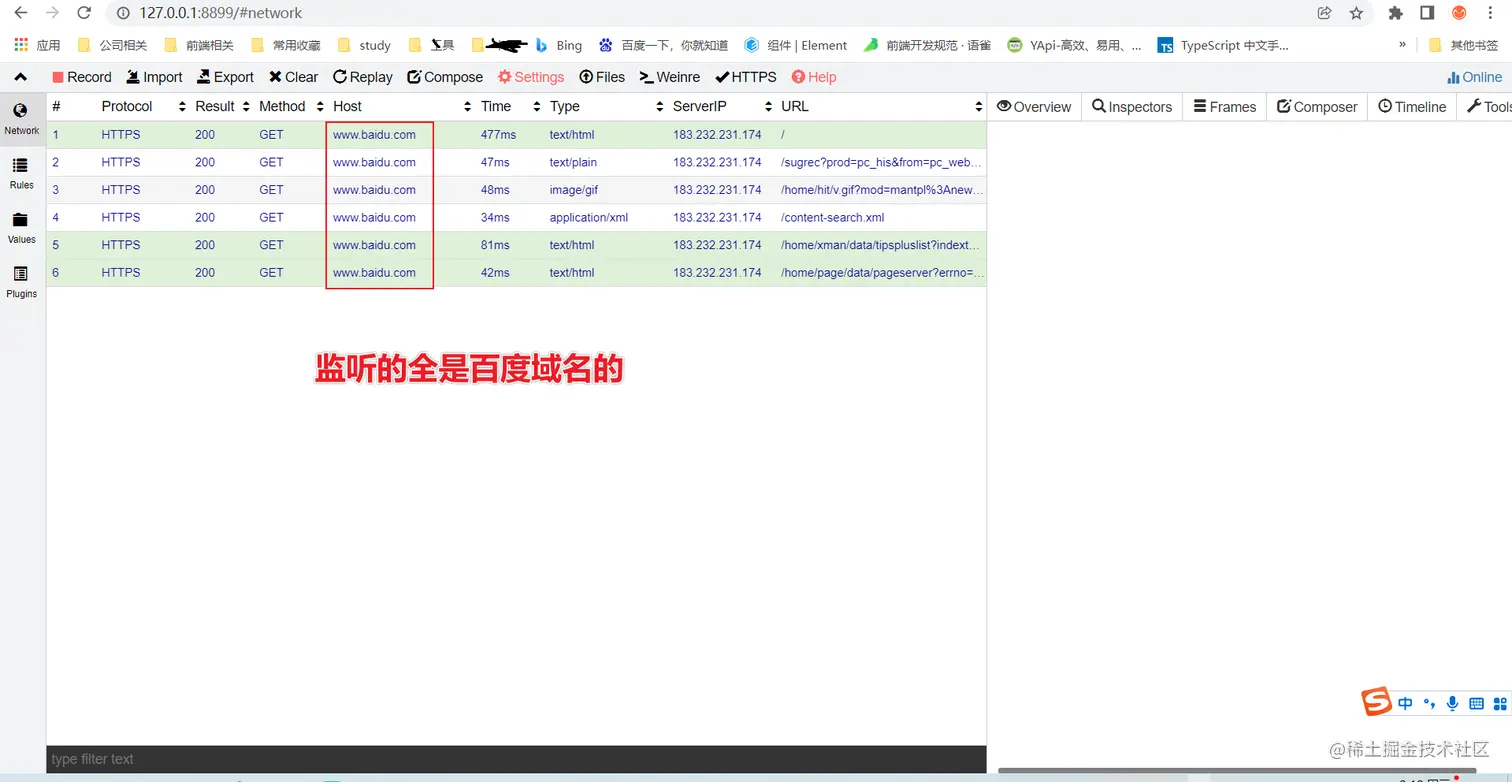This screenshot has height=782, width=1512.
Task: Open the 公司相关 bookmark folder
Action: pyautogui.click(x=112, y=45)
